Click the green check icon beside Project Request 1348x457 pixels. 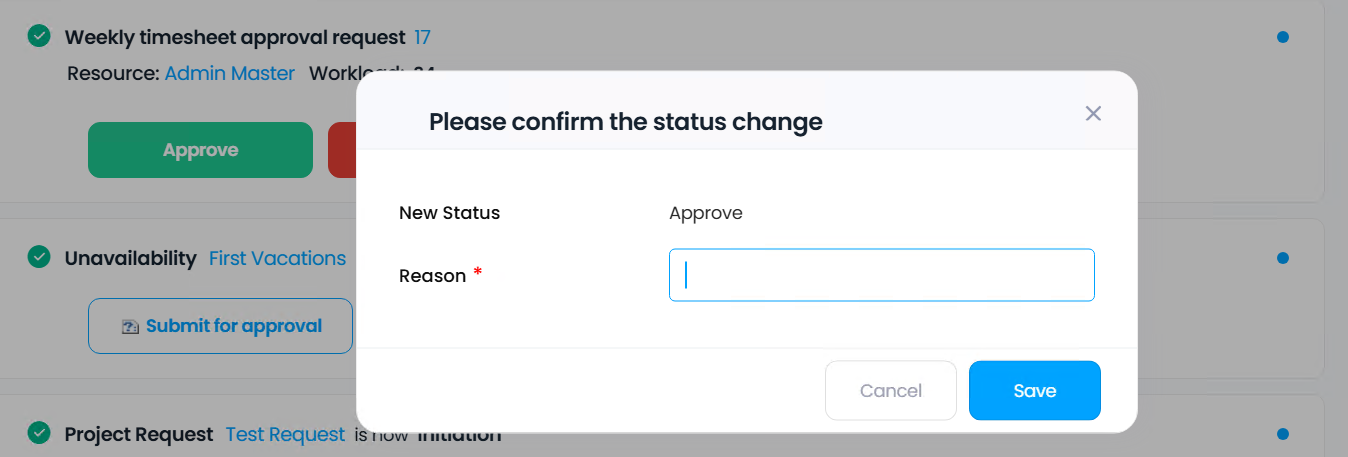[39, 433]
